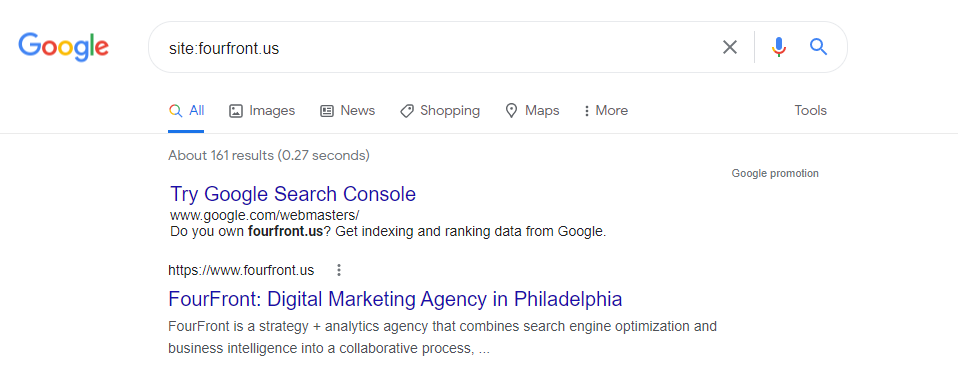The height and width of the screenshot is (382, 958).
Task: Click the Images tab picture icon
Action: [x=236, y=111]
